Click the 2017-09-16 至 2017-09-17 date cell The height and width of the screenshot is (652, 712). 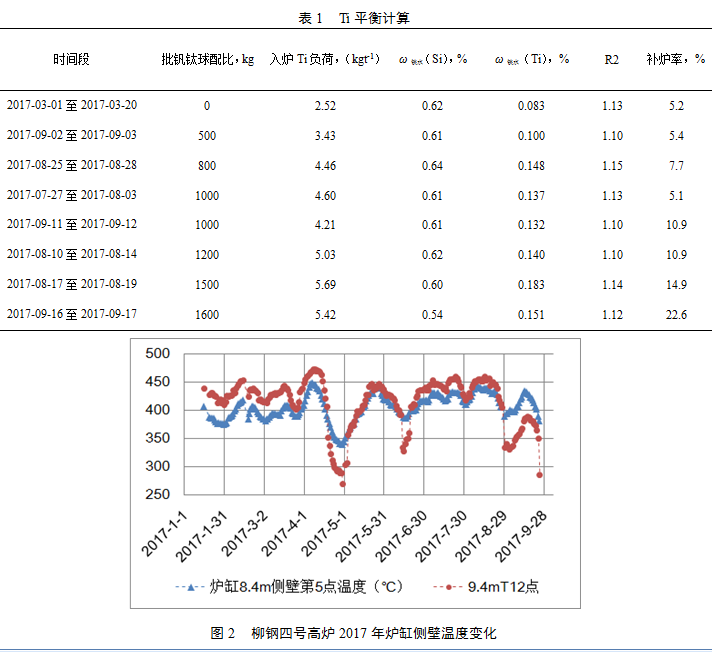tap(72, 314)
